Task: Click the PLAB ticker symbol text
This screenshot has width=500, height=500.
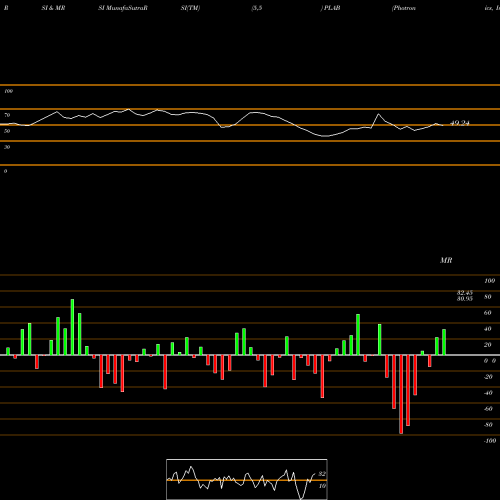Action: (332, 8)
